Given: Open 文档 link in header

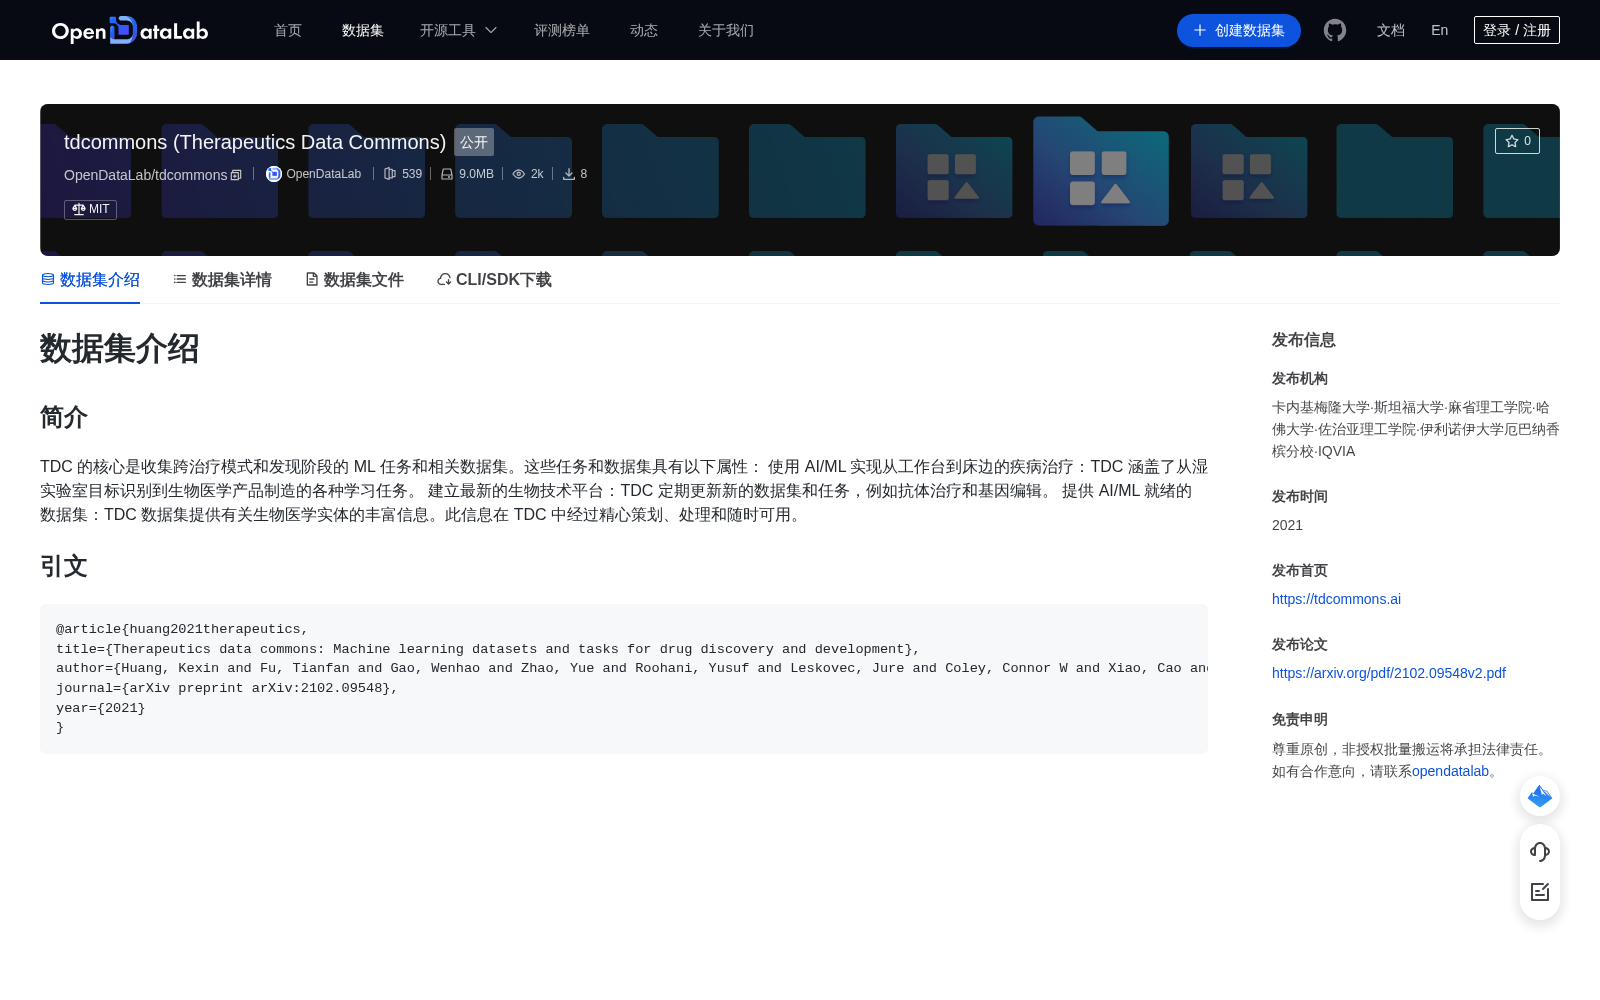Looking at the screenshot, I should coord(1391,30).
